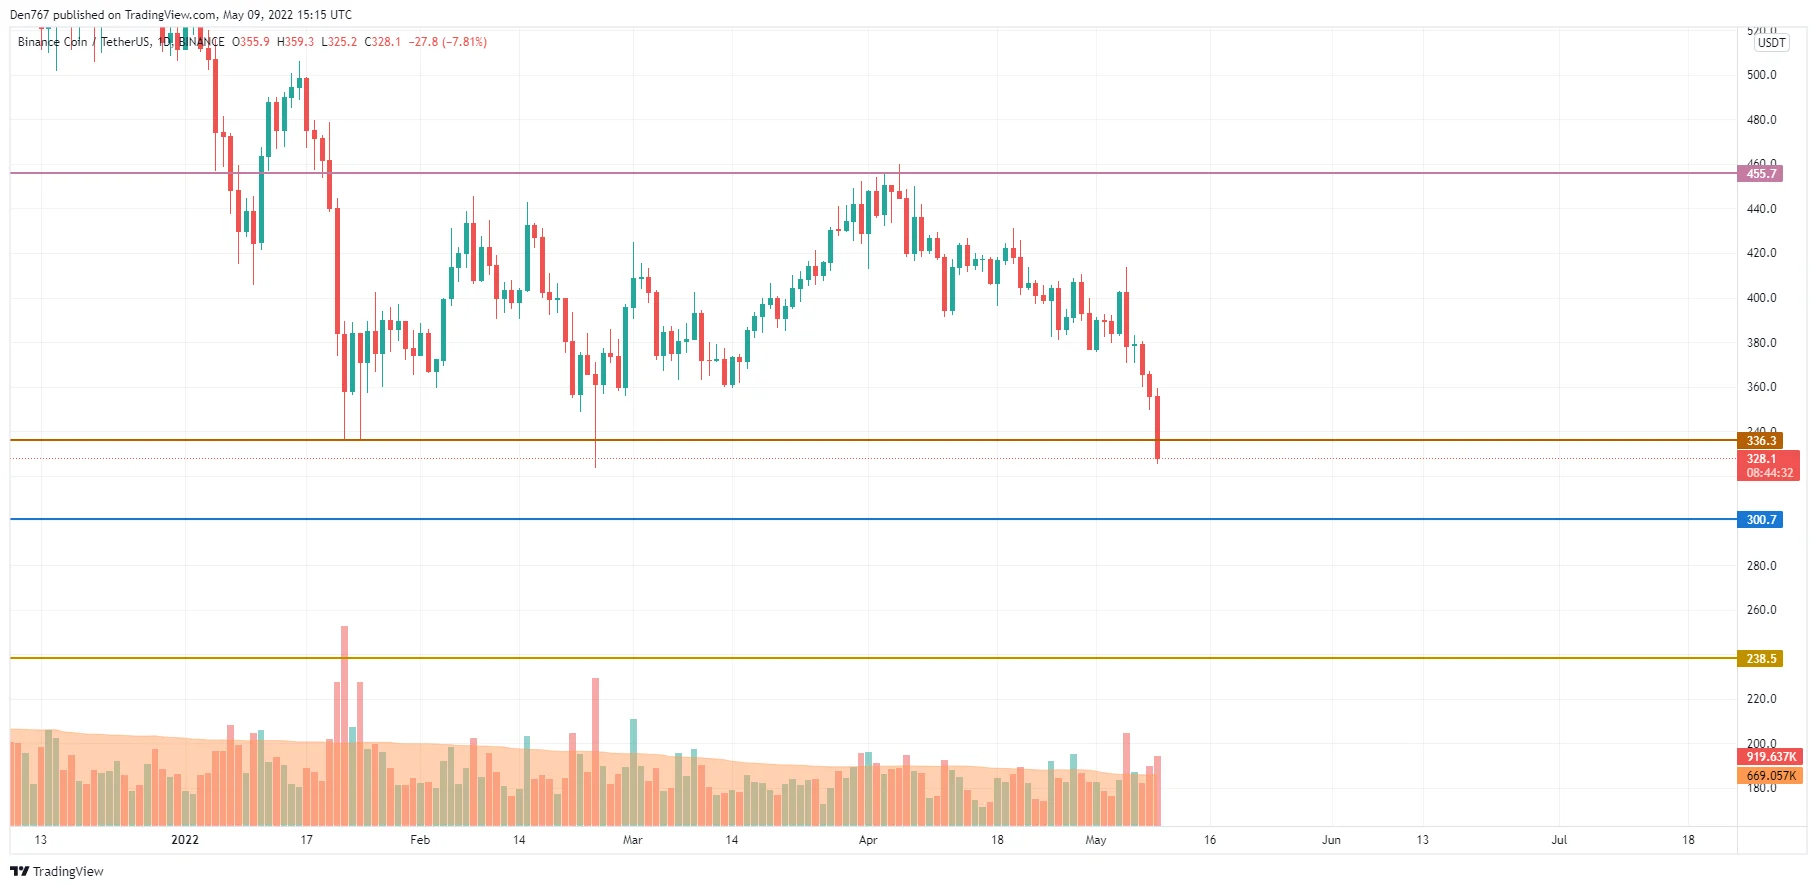This screenshot has height=889, width=1817.
Task: Click 500.0 on the price scale
Action: point(1761,75)
